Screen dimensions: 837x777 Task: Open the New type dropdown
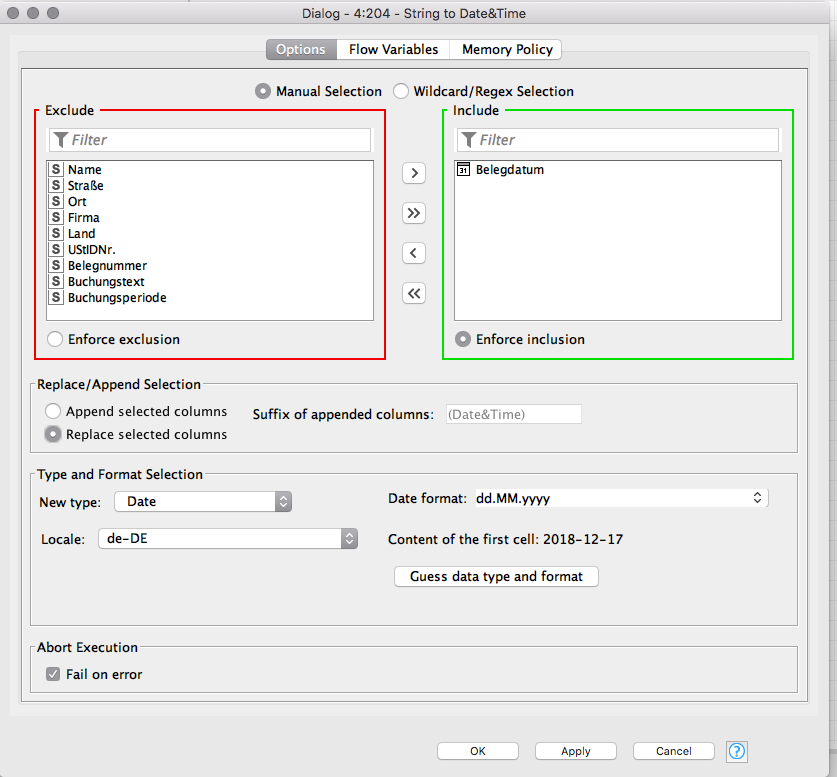203,501
